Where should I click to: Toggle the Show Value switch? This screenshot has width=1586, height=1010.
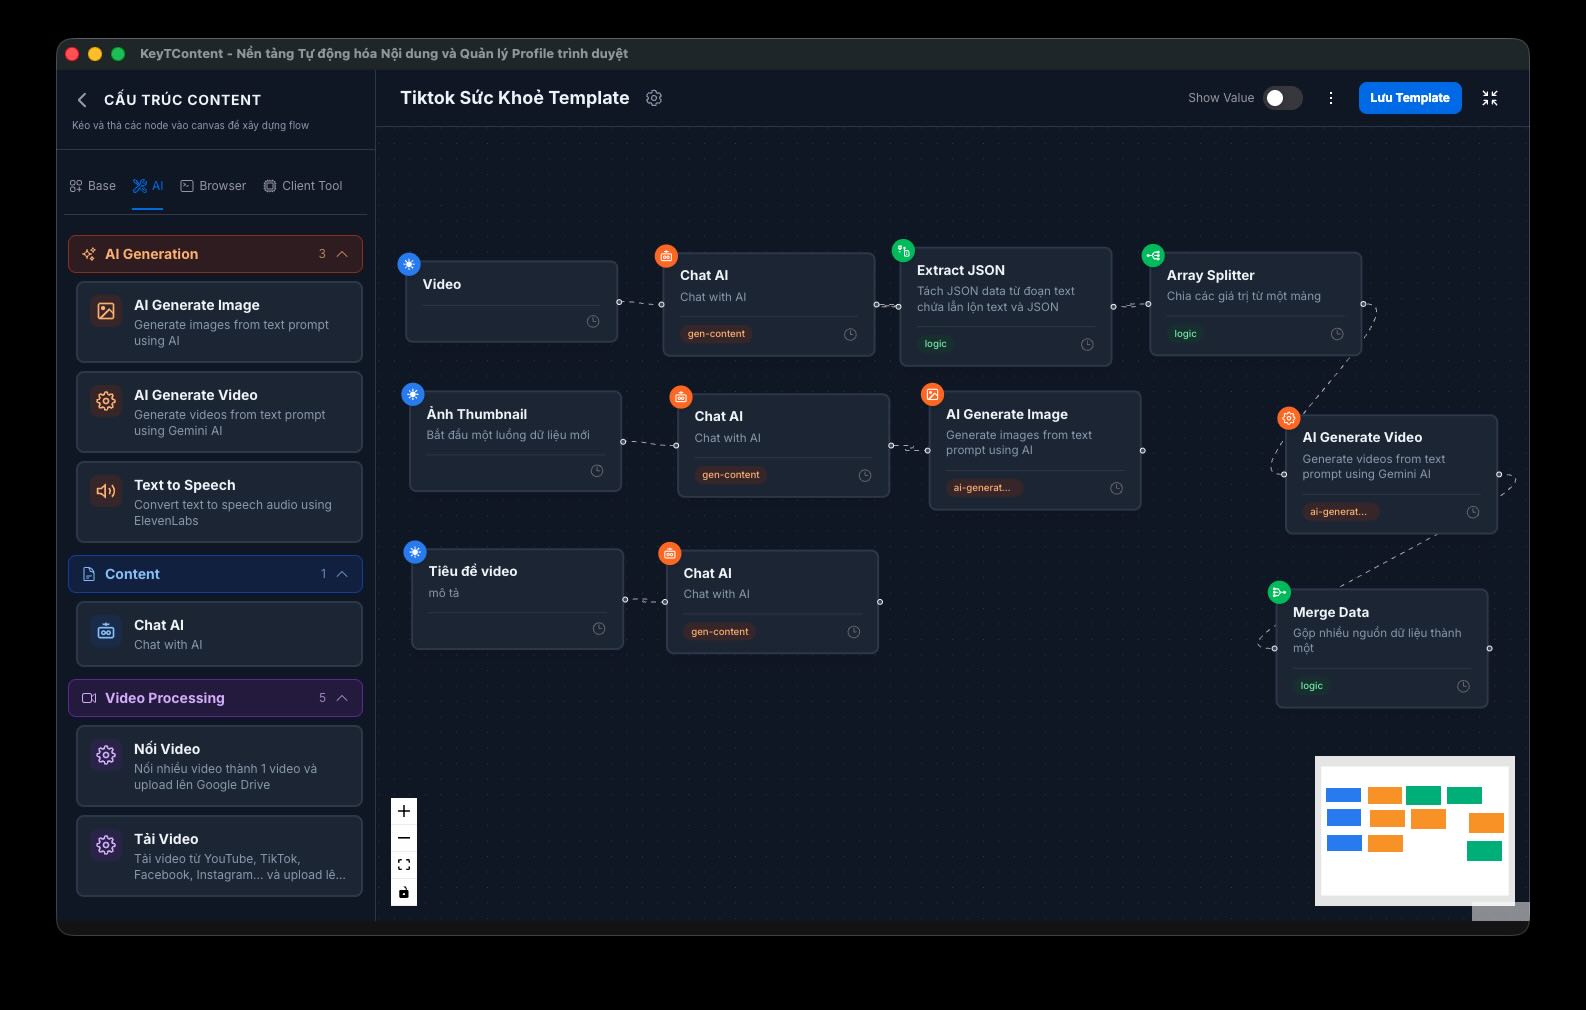click(1282, 98)
